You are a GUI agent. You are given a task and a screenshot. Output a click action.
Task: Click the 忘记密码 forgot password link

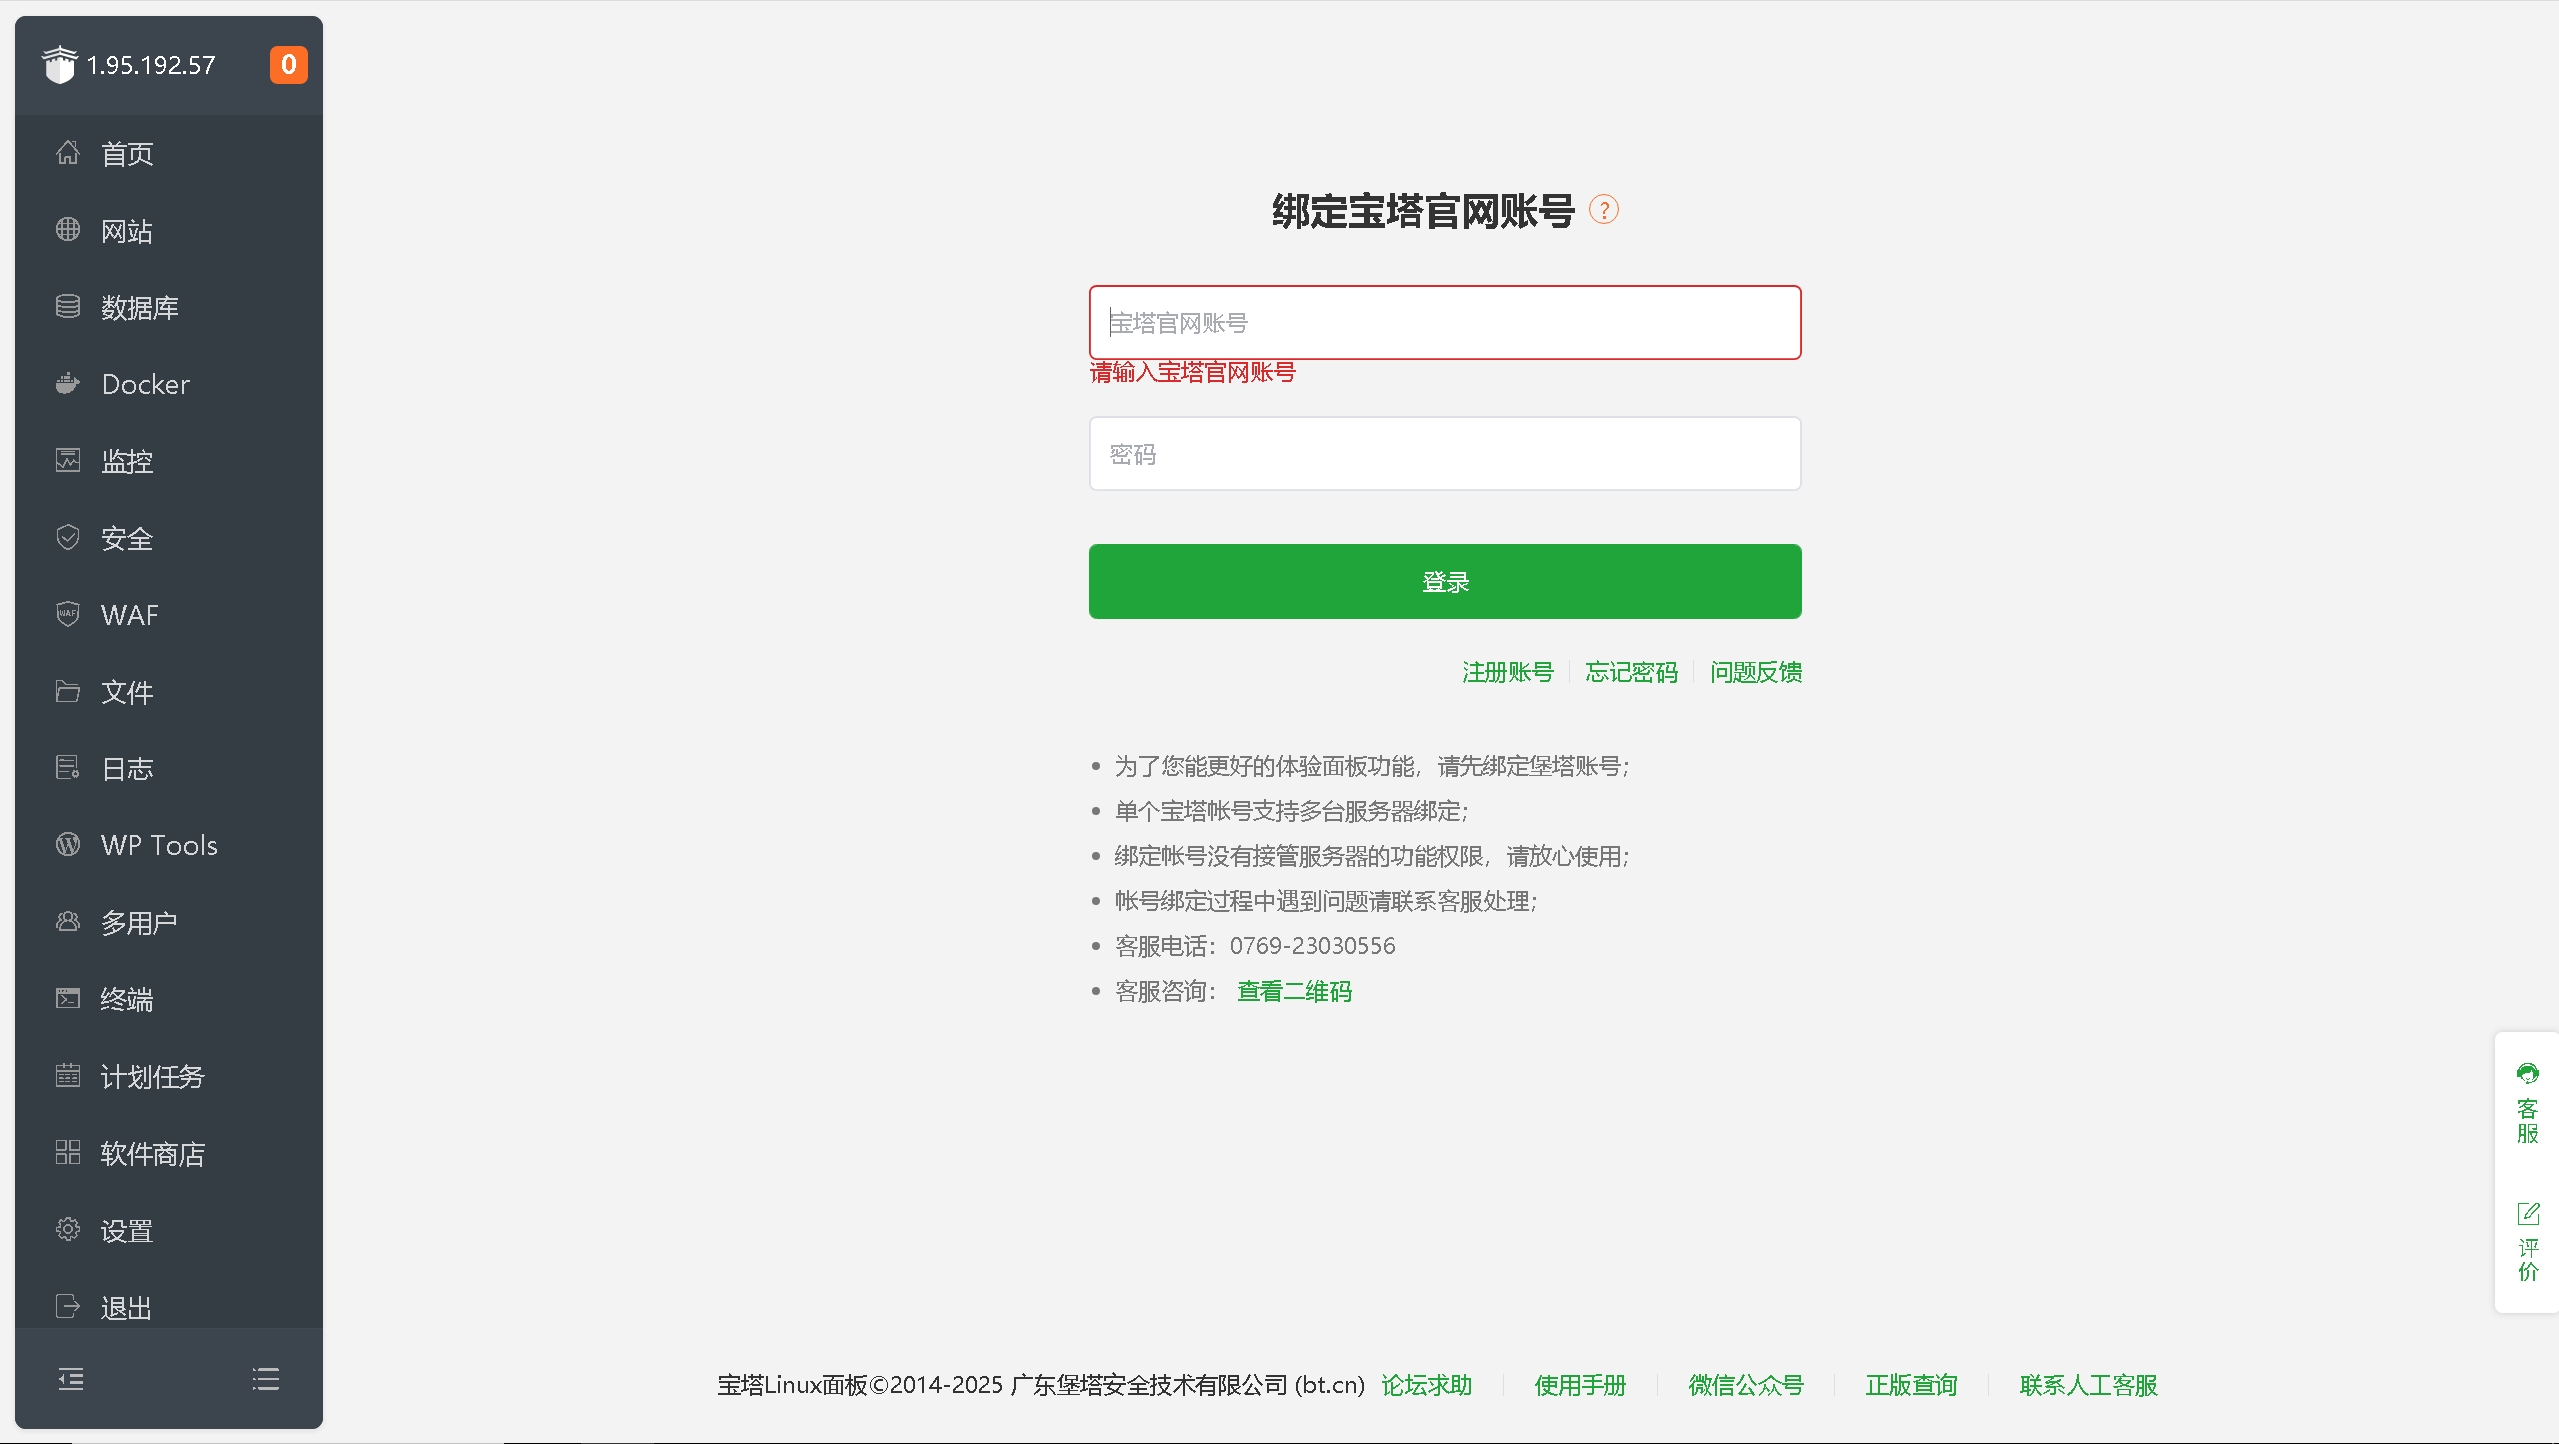pos(1631,672)
